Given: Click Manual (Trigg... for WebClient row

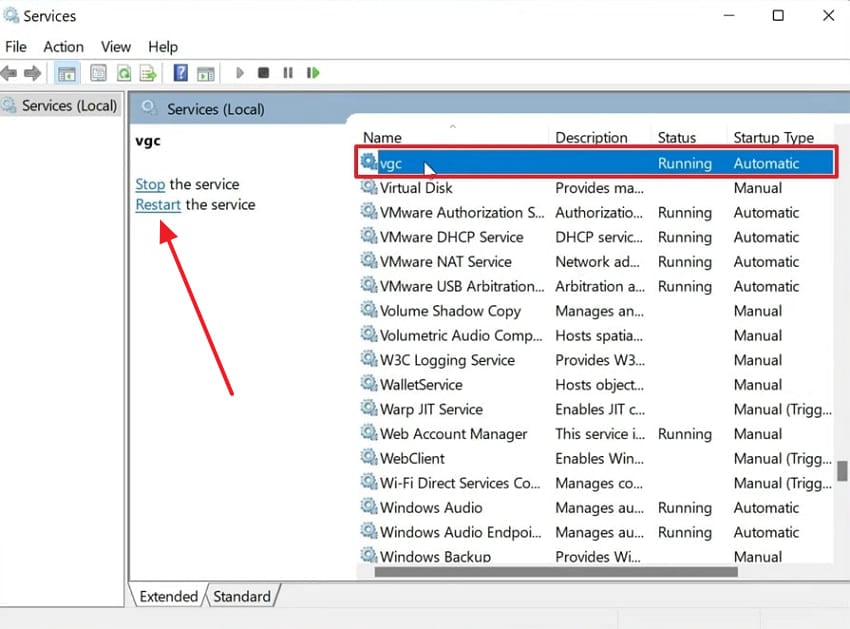Looking at the screenshot, I should (x=782, y=459).
